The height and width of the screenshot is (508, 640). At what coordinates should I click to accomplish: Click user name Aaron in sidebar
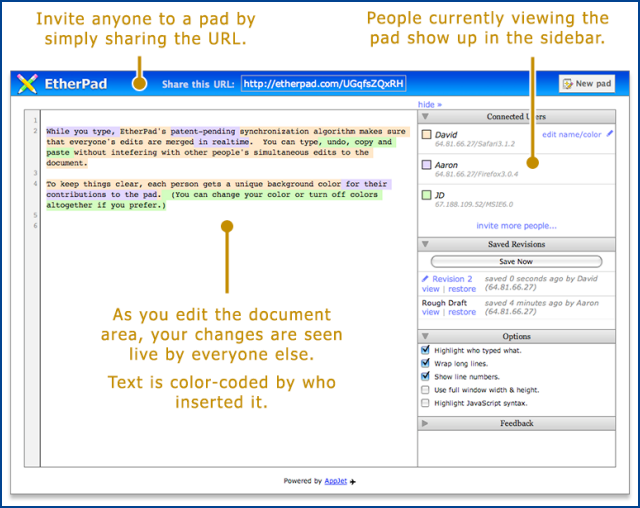(x=446, y=165)
